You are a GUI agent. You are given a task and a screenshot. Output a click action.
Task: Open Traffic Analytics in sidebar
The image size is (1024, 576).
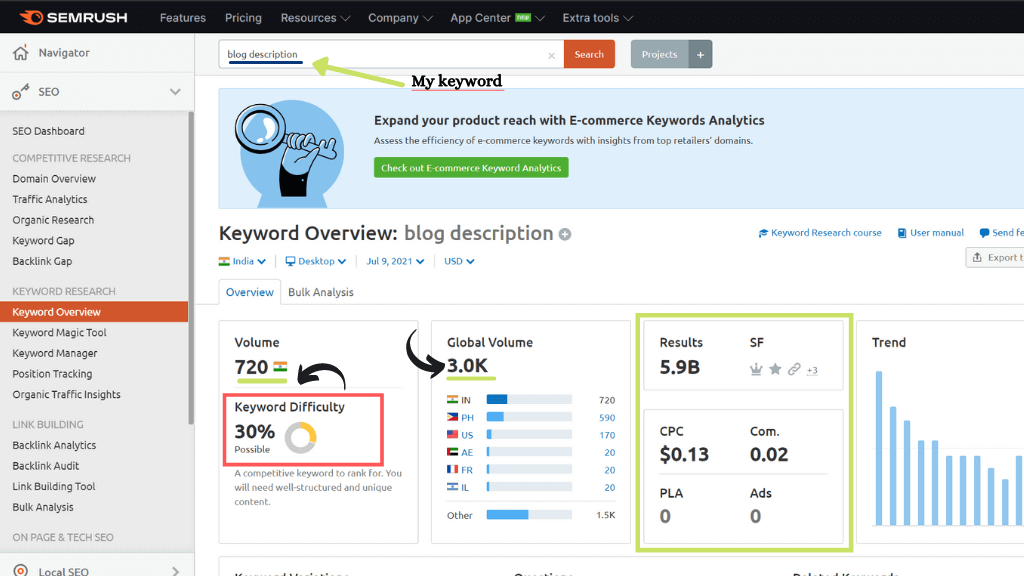[50, 199]
